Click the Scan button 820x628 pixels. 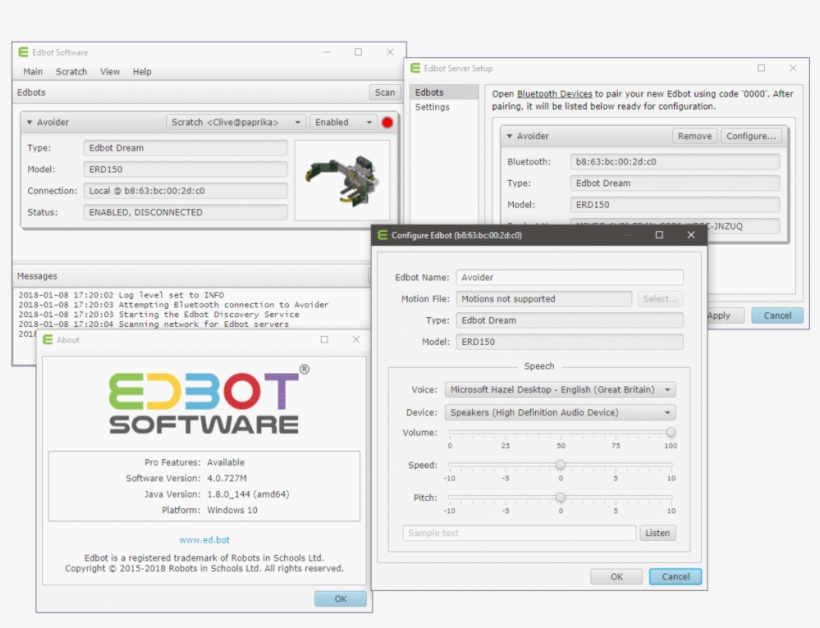pyautogui.click(x=385, y=93)
